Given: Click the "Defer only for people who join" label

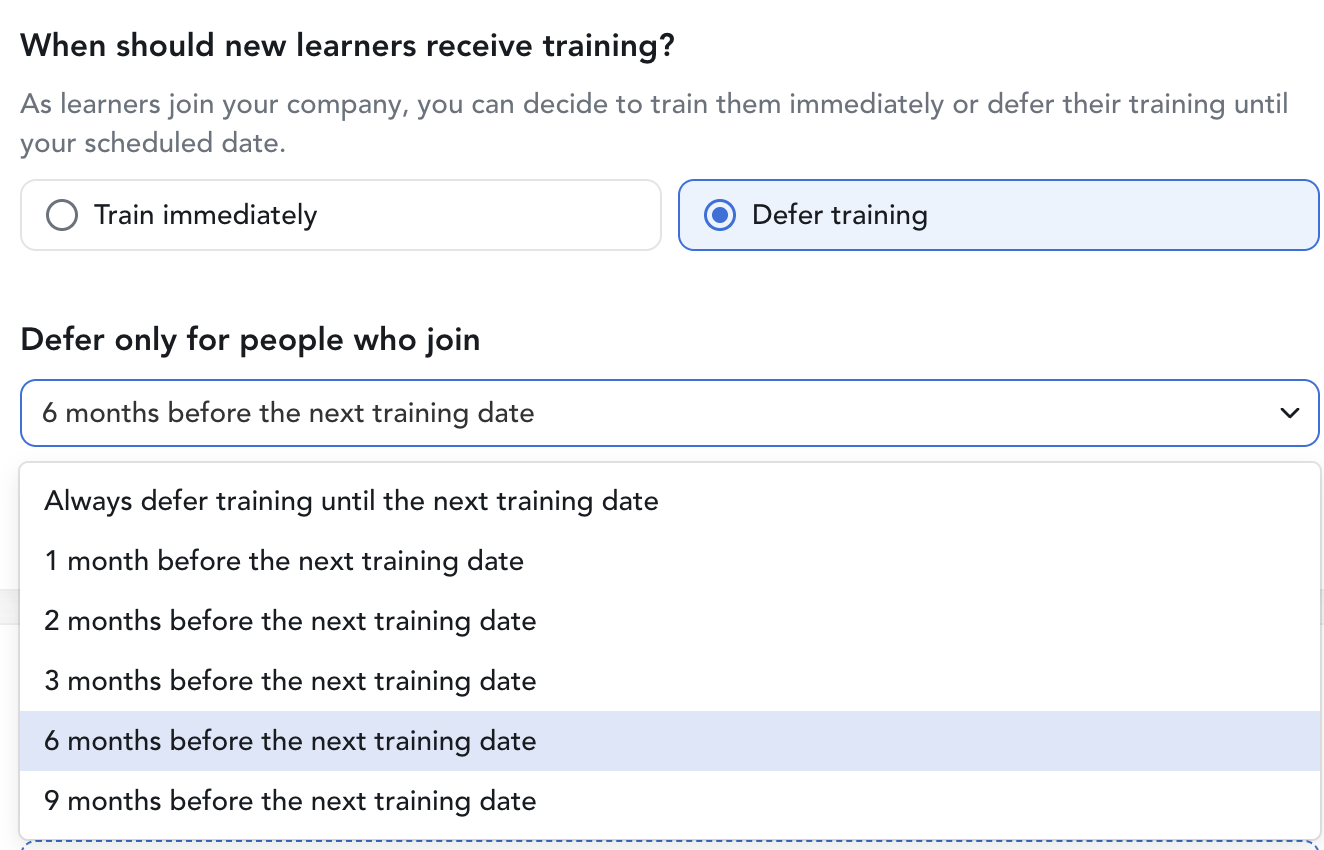Looking at the screenshot, I should click(x=250, y=340).
